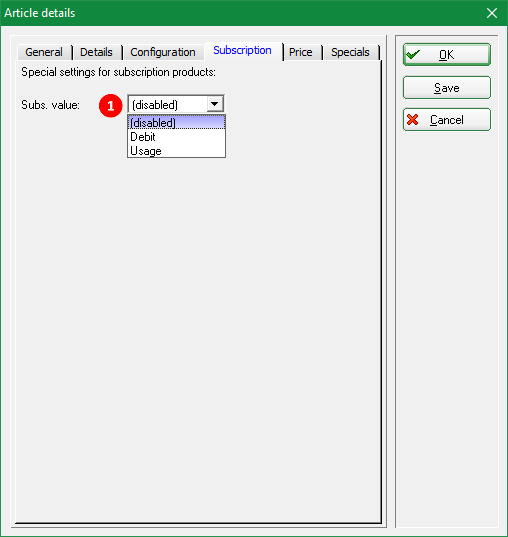Select the (disabled) option in the list
This screenshot has height=537, width=508.
click(176, 122)
